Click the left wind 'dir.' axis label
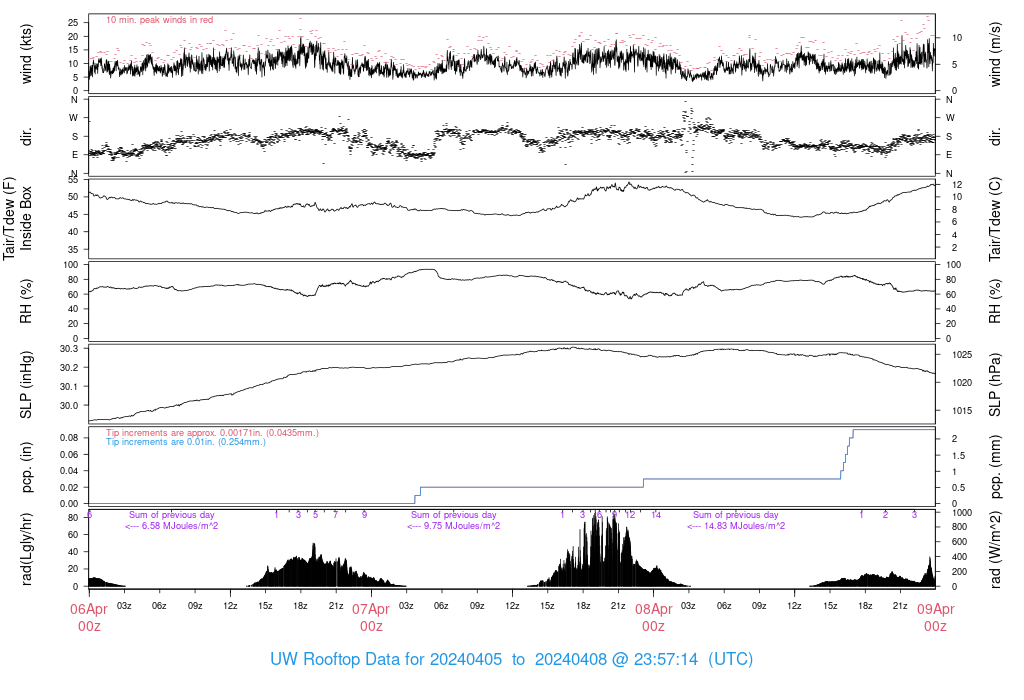This screenshot has width=1024, height=700. [x=26, y=136]
